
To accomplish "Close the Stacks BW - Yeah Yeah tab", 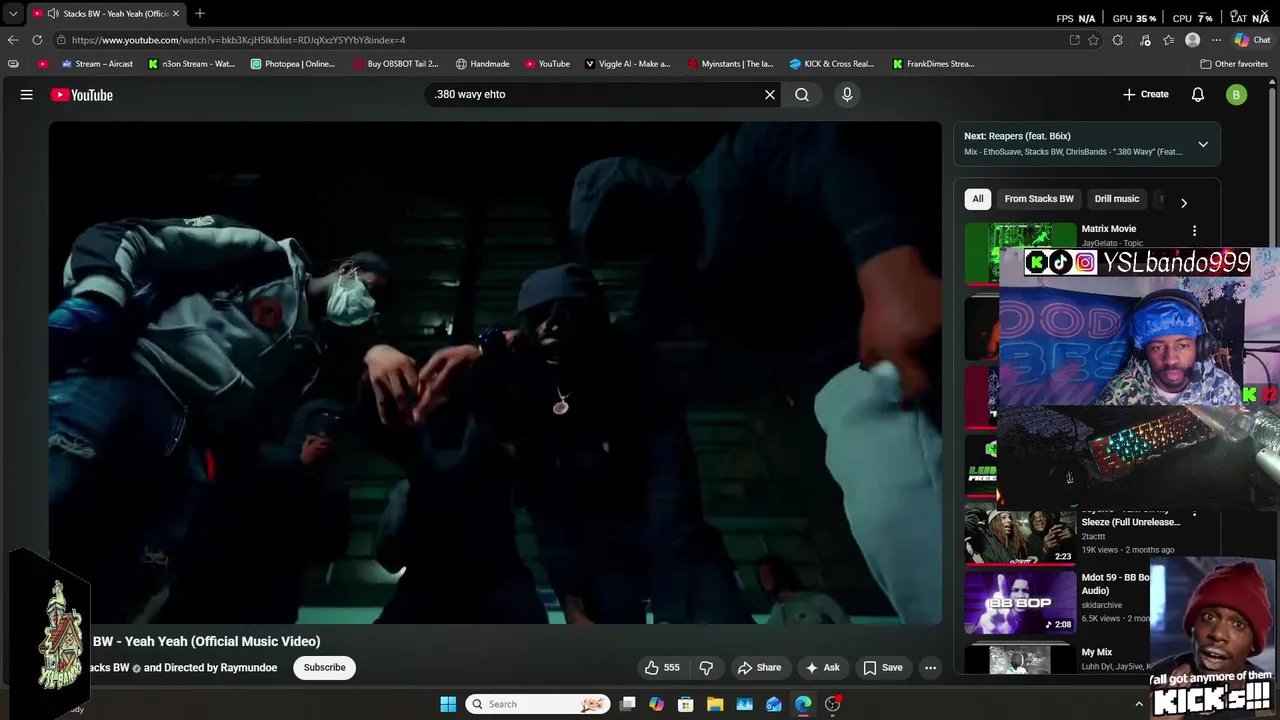I will point(176,13).
